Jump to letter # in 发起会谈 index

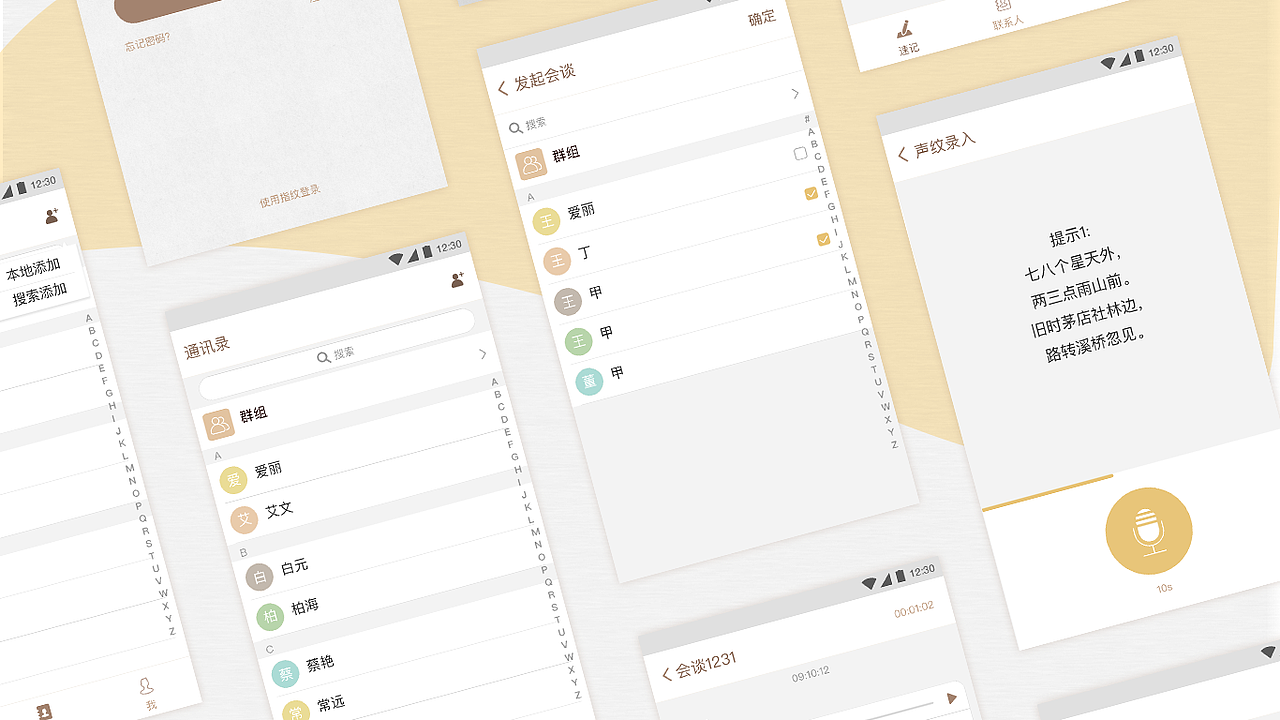[x=807, y=120]
